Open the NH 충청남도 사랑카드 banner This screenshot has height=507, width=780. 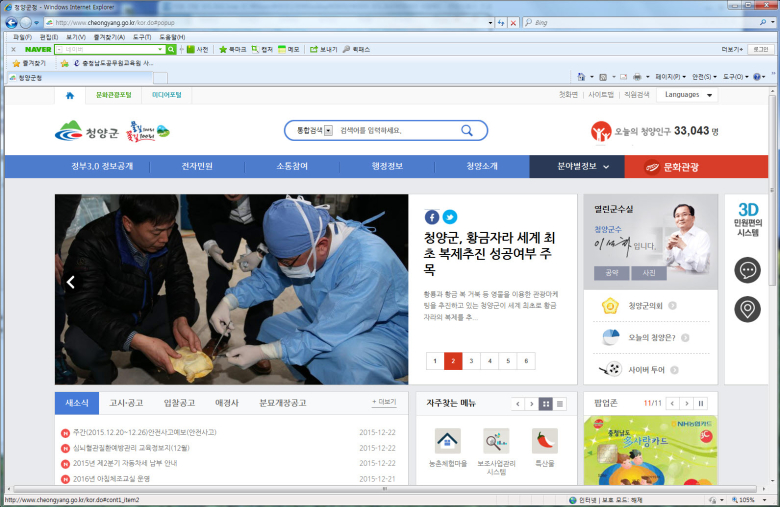(x=650, y=450)
